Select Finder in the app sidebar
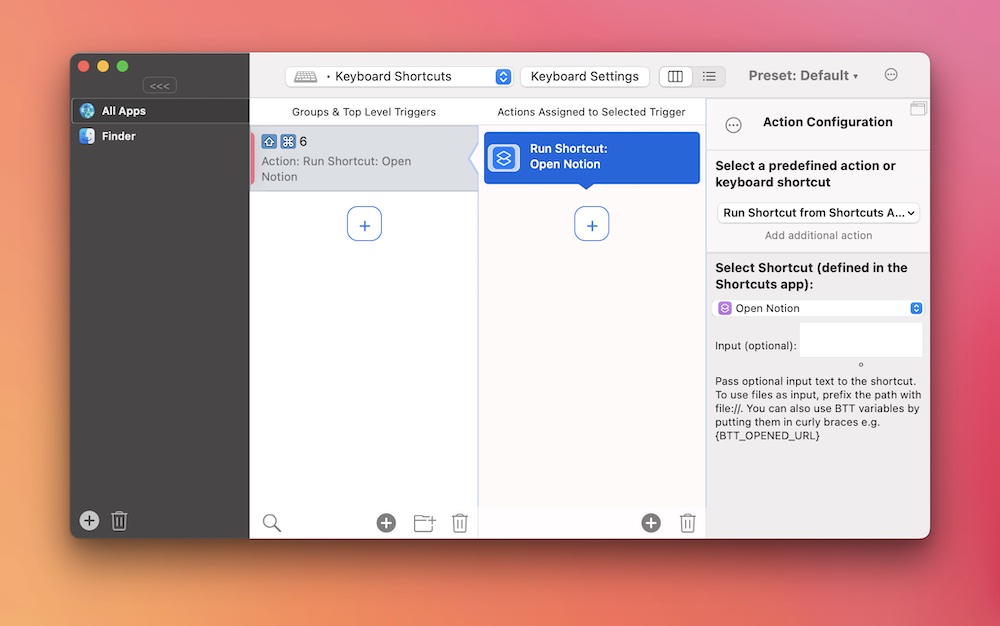The image size is (1000, 626). pyautogui.click(x=160, y=136)
